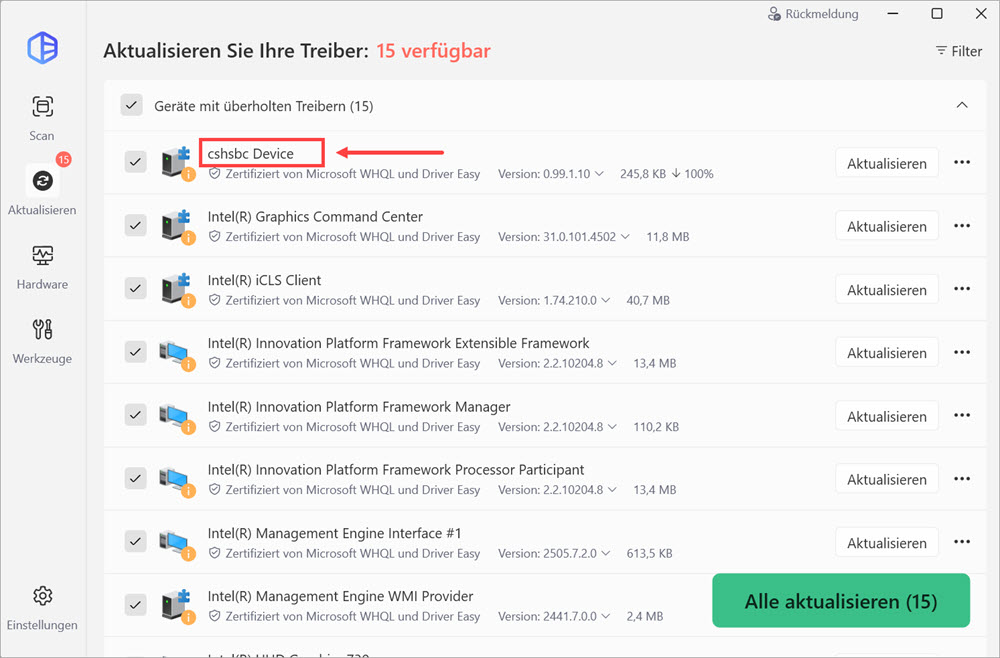
Task: Open more options for Intel iCLS Client
Action: coord(962,289)
